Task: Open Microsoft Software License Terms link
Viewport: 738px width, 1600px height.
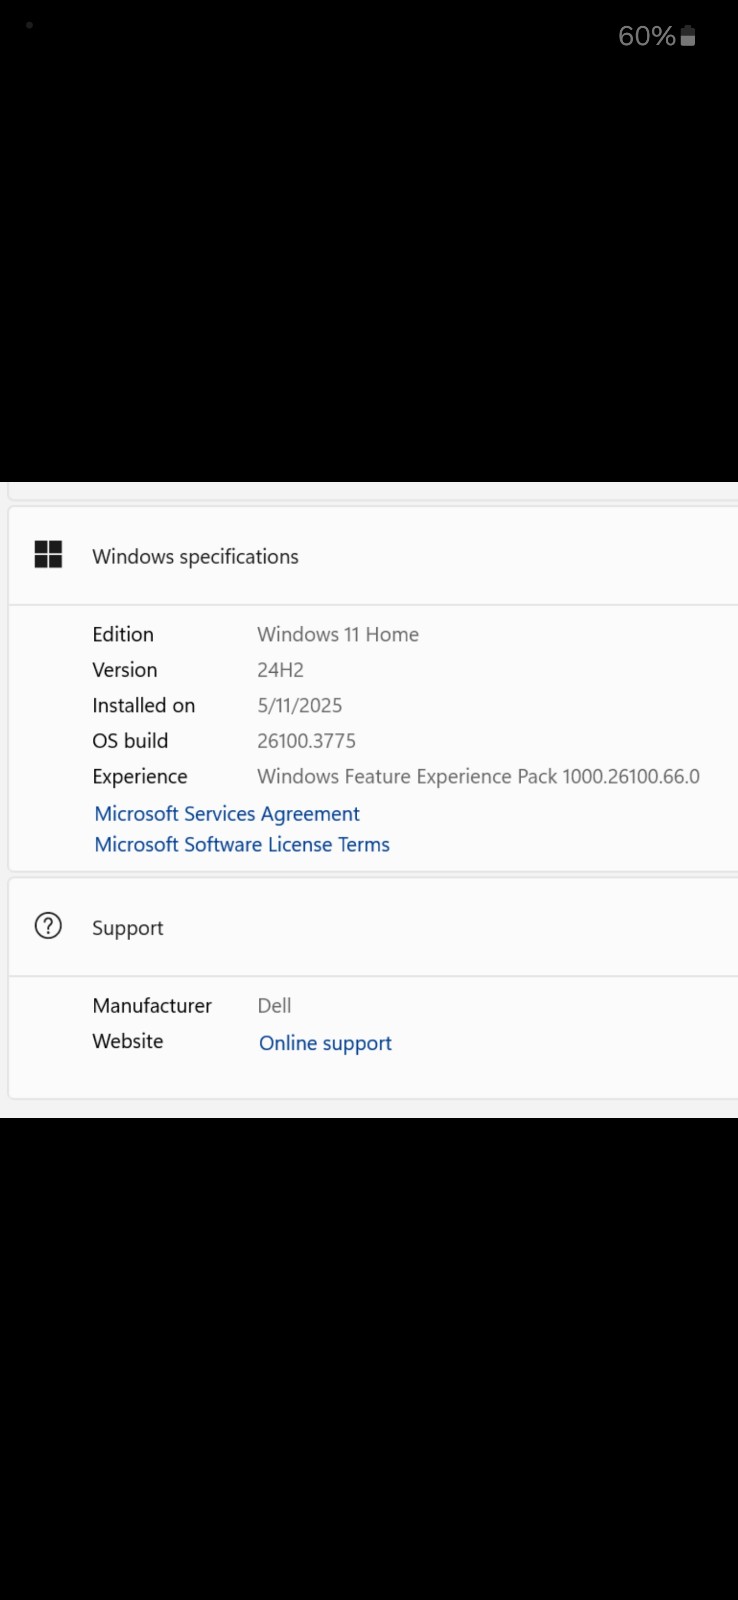Action: pos(242,845)
